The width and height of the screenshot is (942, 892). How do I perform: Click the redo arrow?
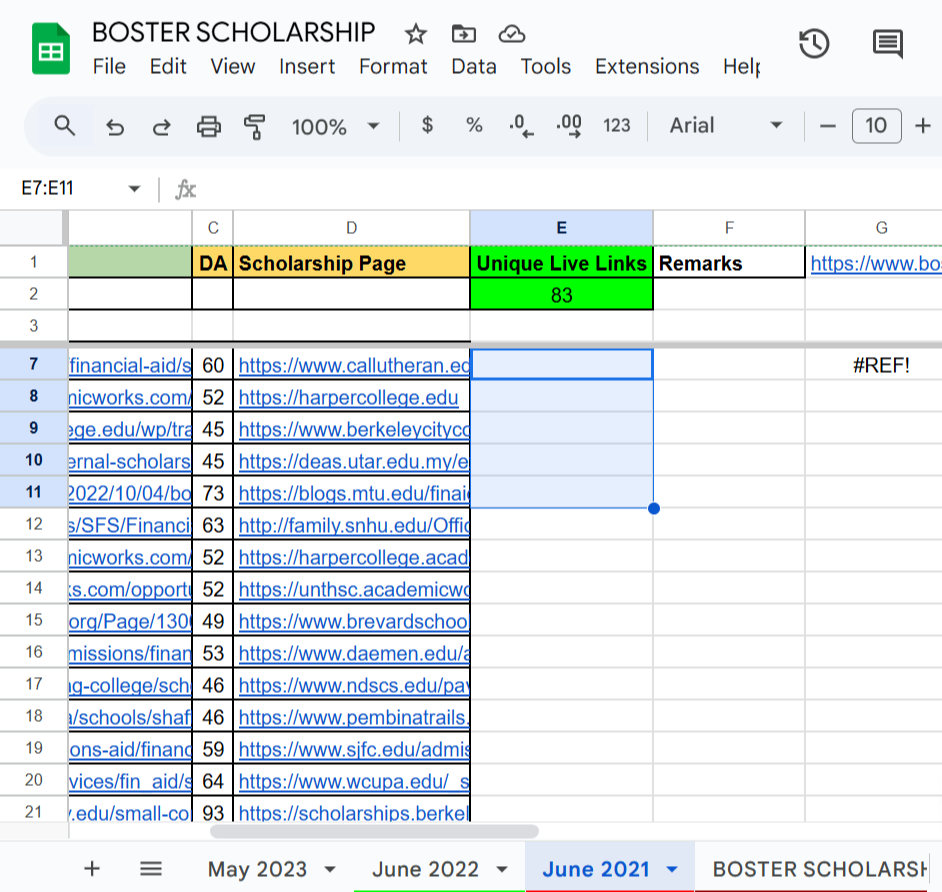[161, 126]
